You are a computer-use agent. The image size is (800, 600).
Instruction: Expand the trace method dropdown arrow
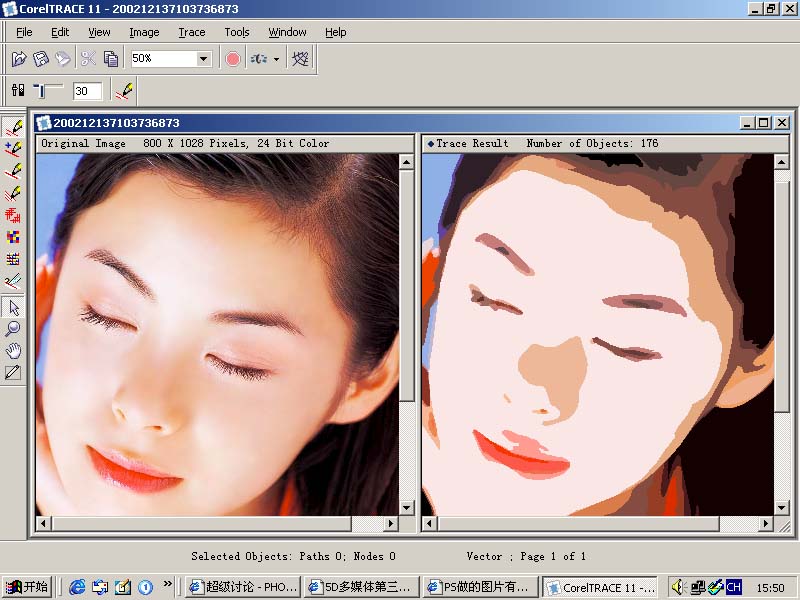[276, 59]
